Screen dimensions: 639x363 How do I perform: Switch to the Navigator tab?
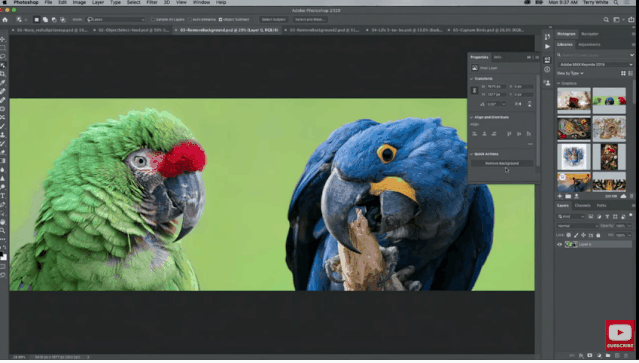click(x=589, y=34)
